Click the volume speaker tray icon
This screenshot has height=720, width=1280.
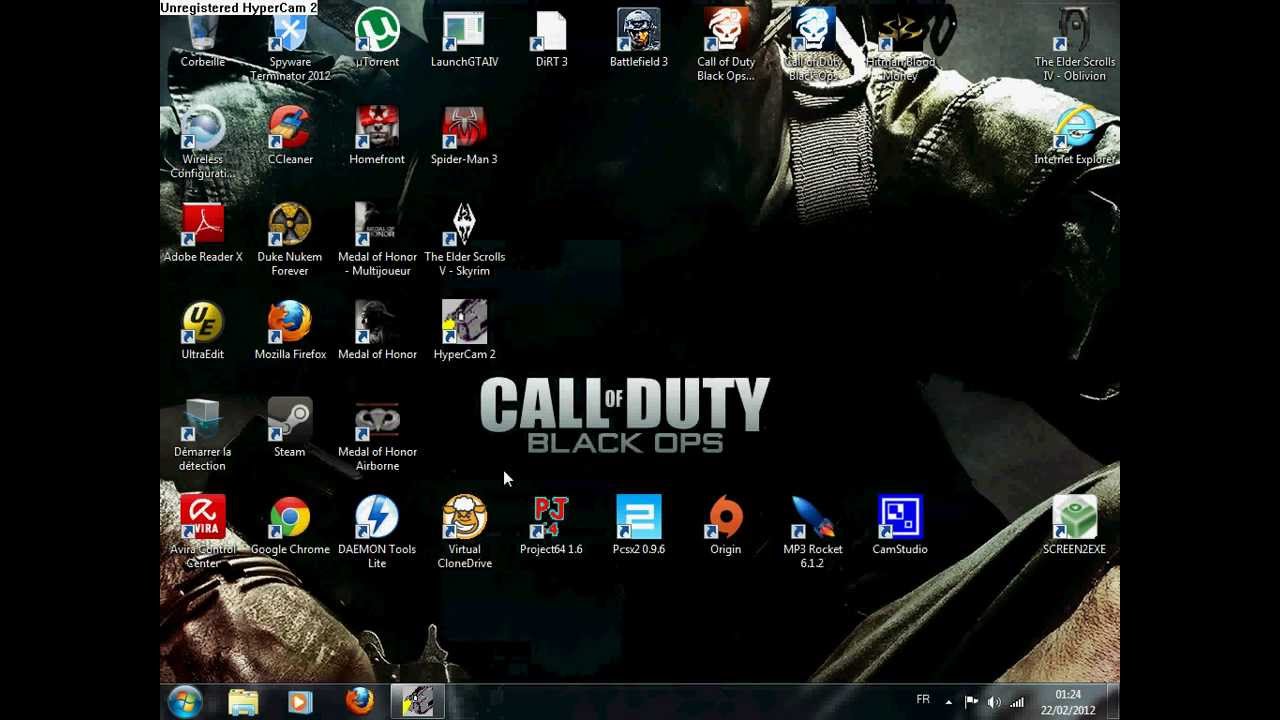click(x=994, y=702)
